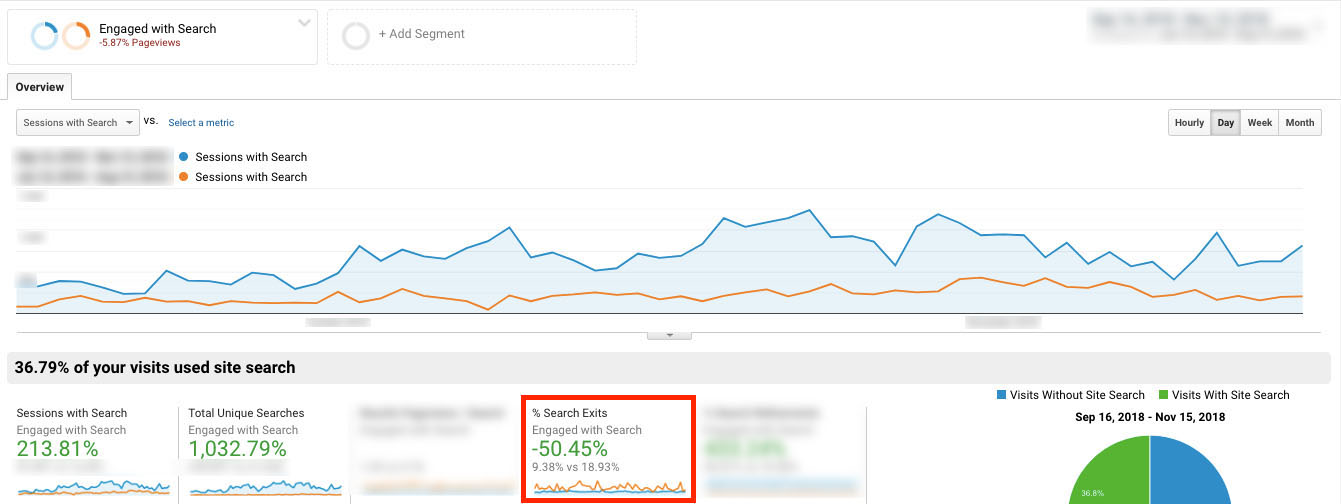Open the Sessions with Search metric dropdown
This screenshot has width=1341, height=504.
tap(78, 123)
